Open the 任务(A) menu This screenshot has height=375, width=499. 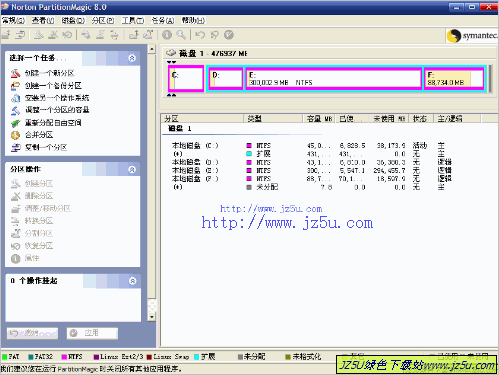click(163, 21)
